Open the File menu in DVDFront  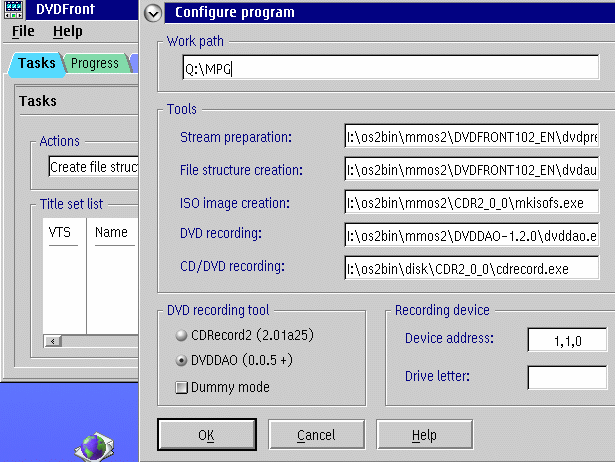tap(23, 31)
